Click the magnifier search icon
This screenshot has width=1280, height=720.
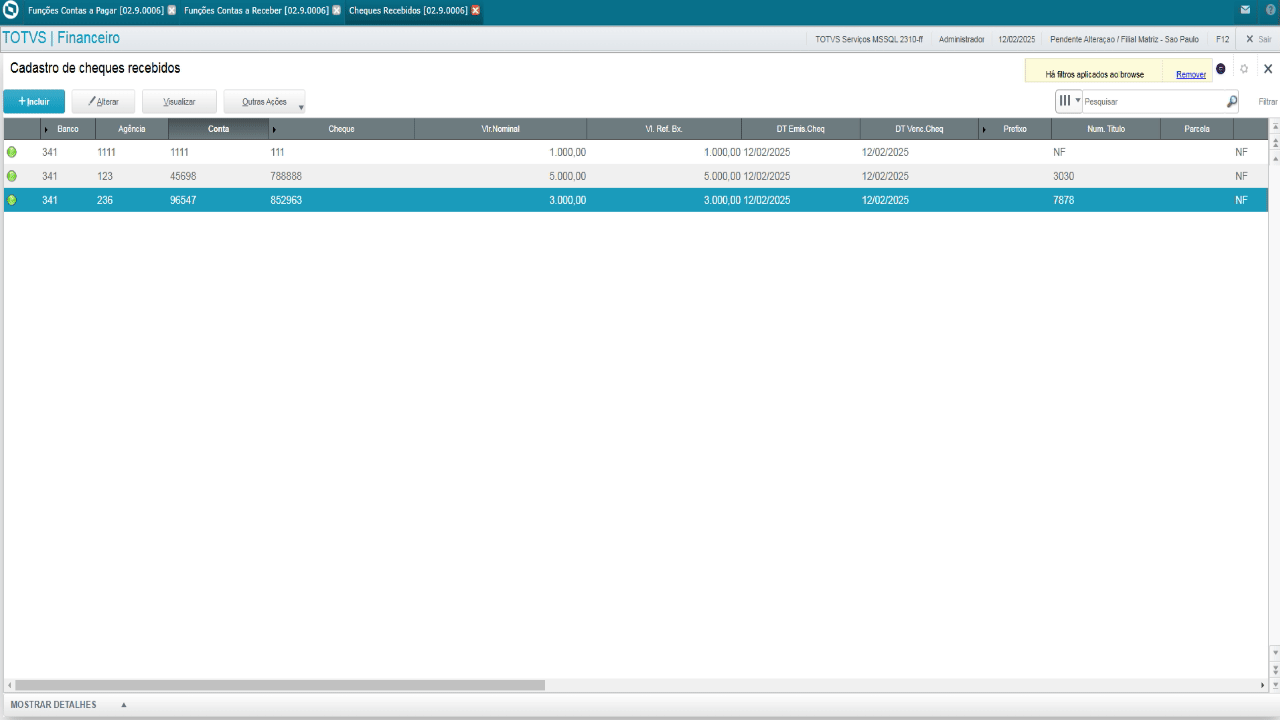[x=1232, y=101]
